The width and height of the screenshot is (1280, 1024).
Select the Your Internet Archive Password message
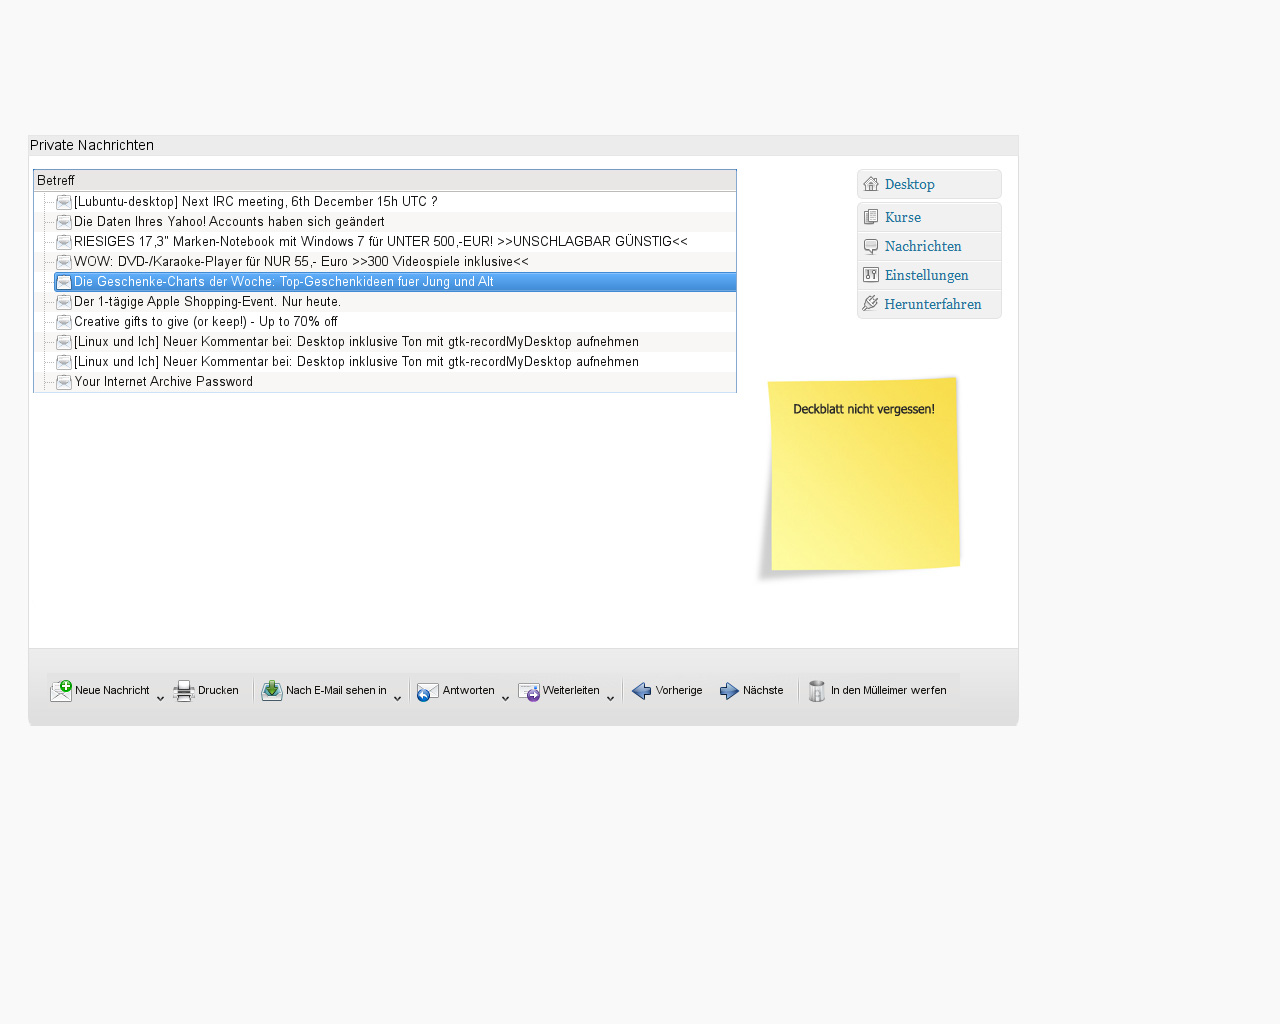point(163,382)
